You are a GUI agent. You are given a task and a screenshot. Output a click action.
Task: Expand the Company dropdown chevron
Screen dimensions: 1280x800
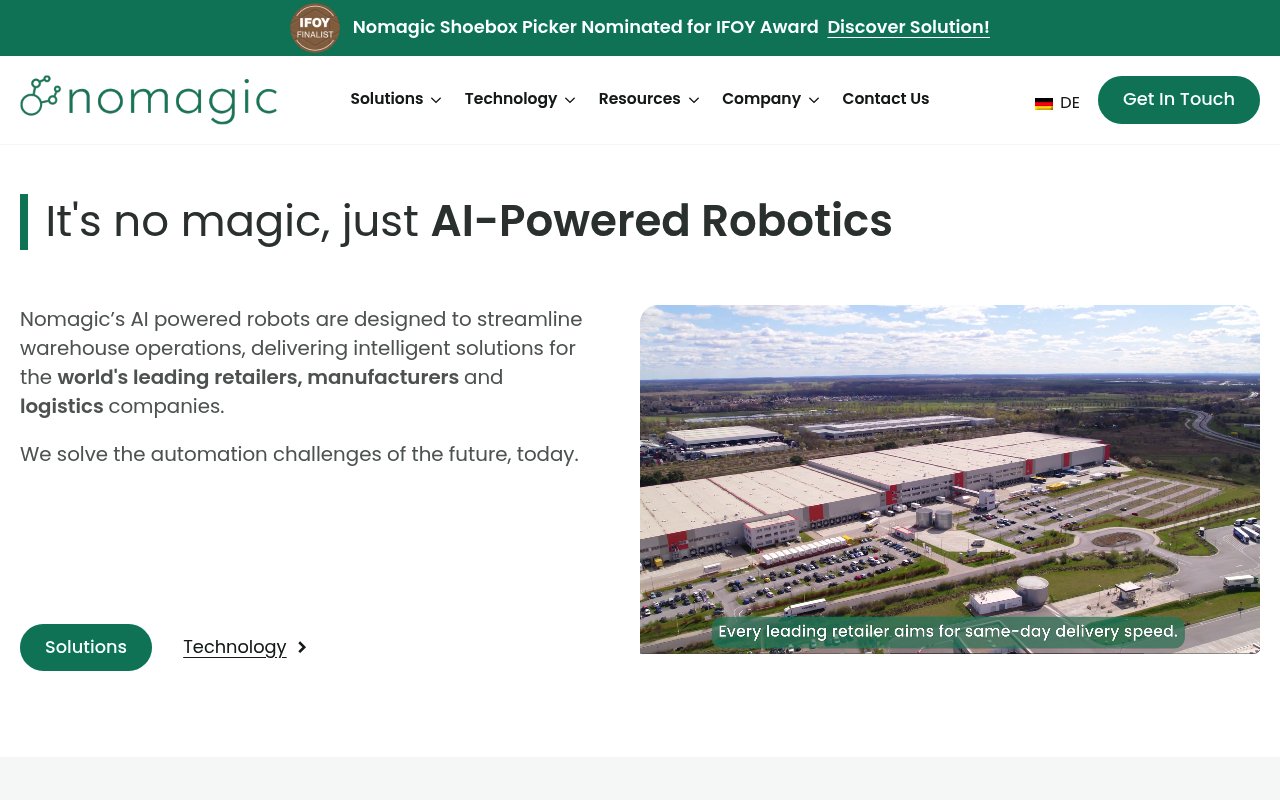[814, 100]
